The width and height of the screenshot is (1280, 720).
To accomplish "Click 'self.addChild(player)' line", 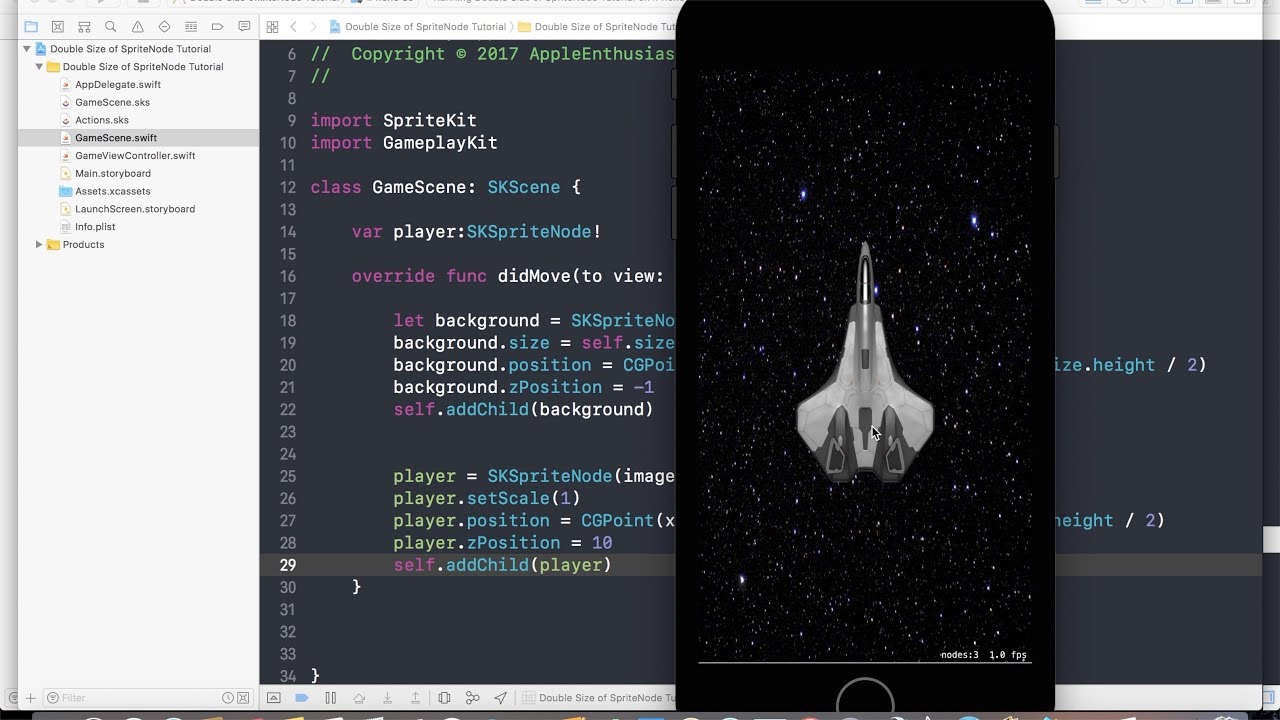I will click(x=502, y=565).
